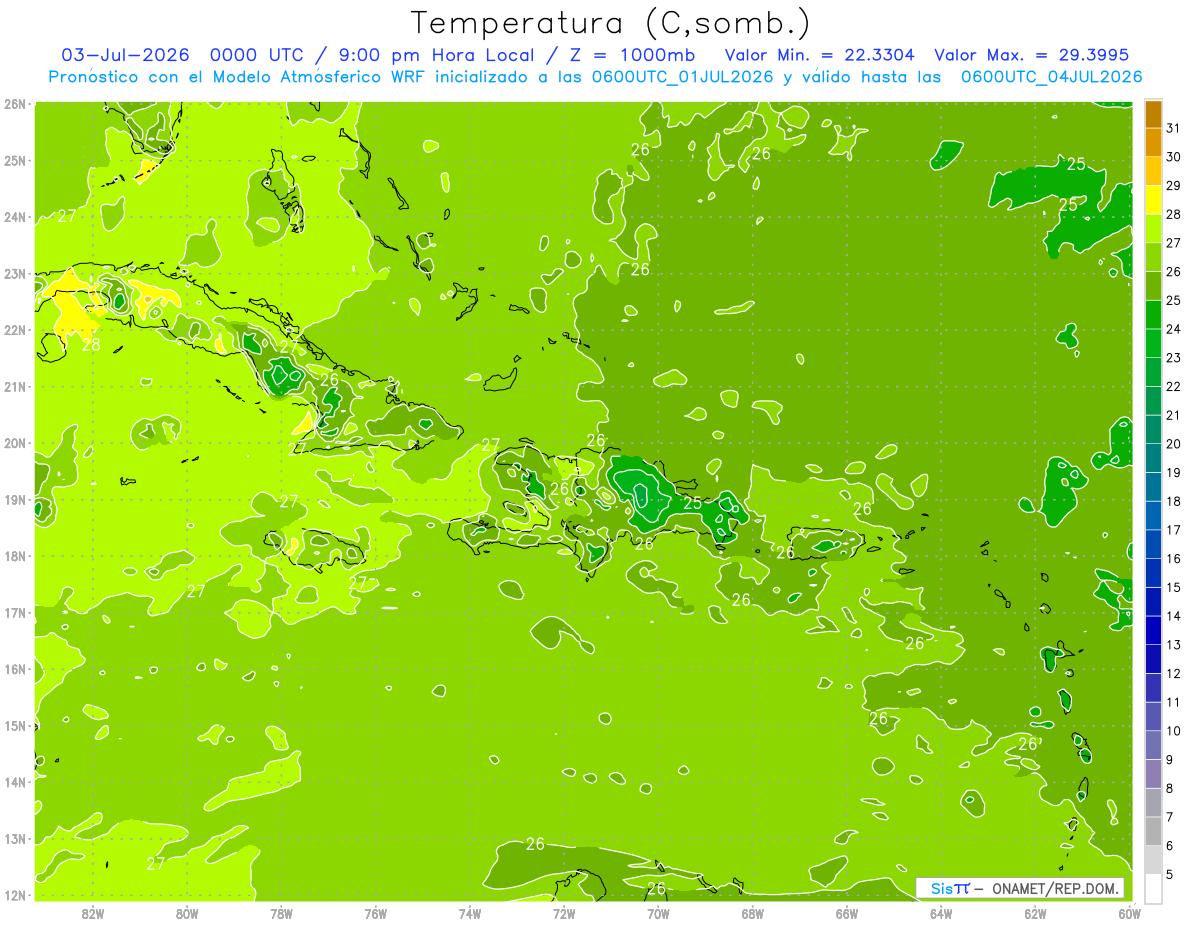Click the 60W longitude axis label
Screen dimensions: 1200x927
[x=1130, y=913]
